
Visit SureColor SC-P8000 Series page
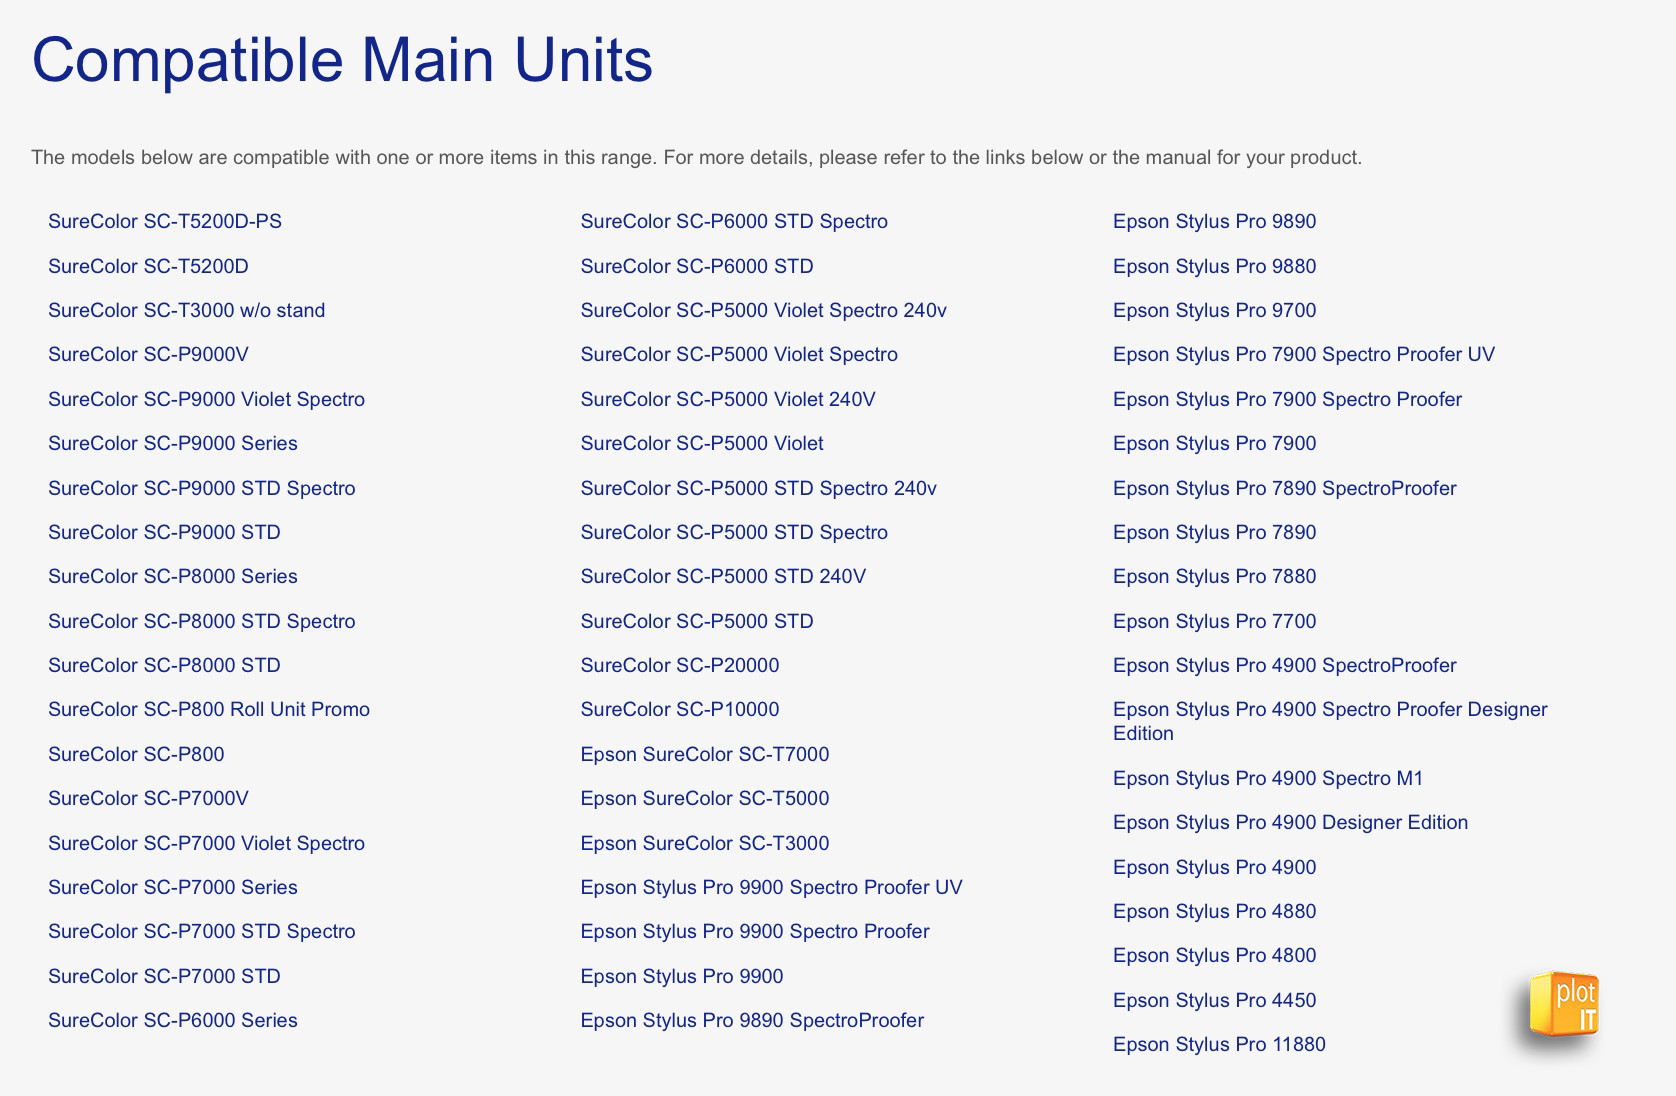tap(173, 576)
